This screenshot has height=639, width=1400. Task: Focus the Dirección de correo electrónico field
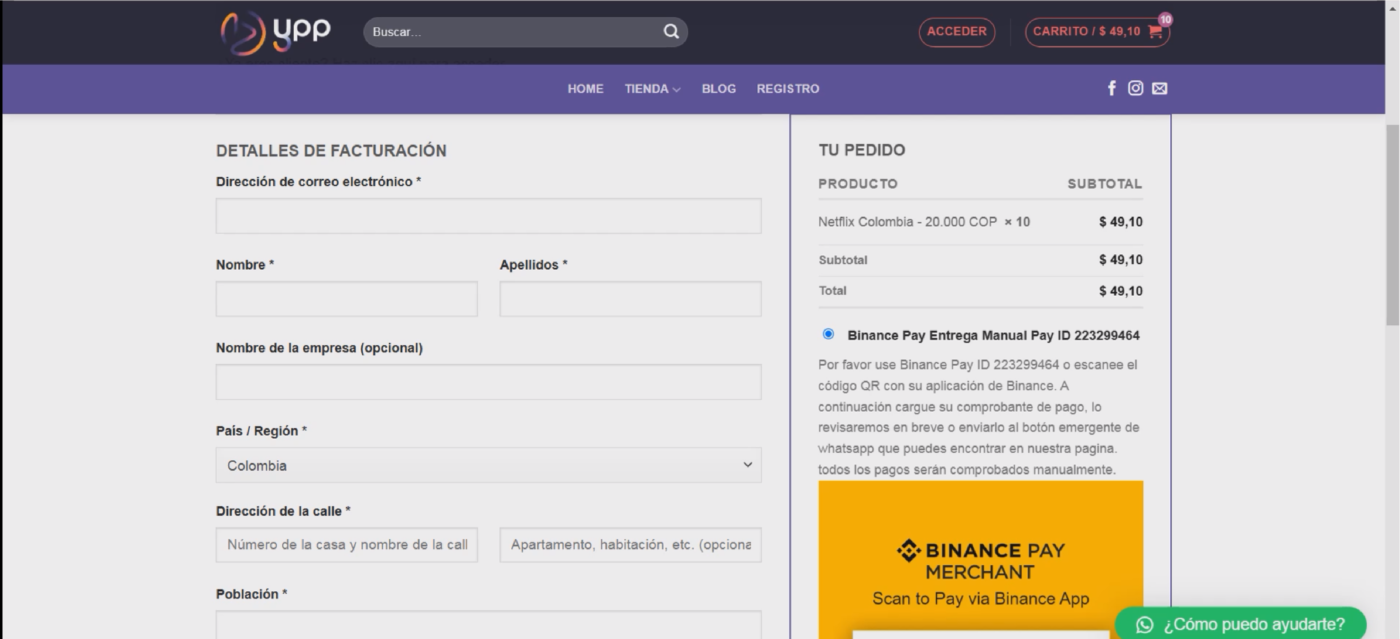pos(488,216)
